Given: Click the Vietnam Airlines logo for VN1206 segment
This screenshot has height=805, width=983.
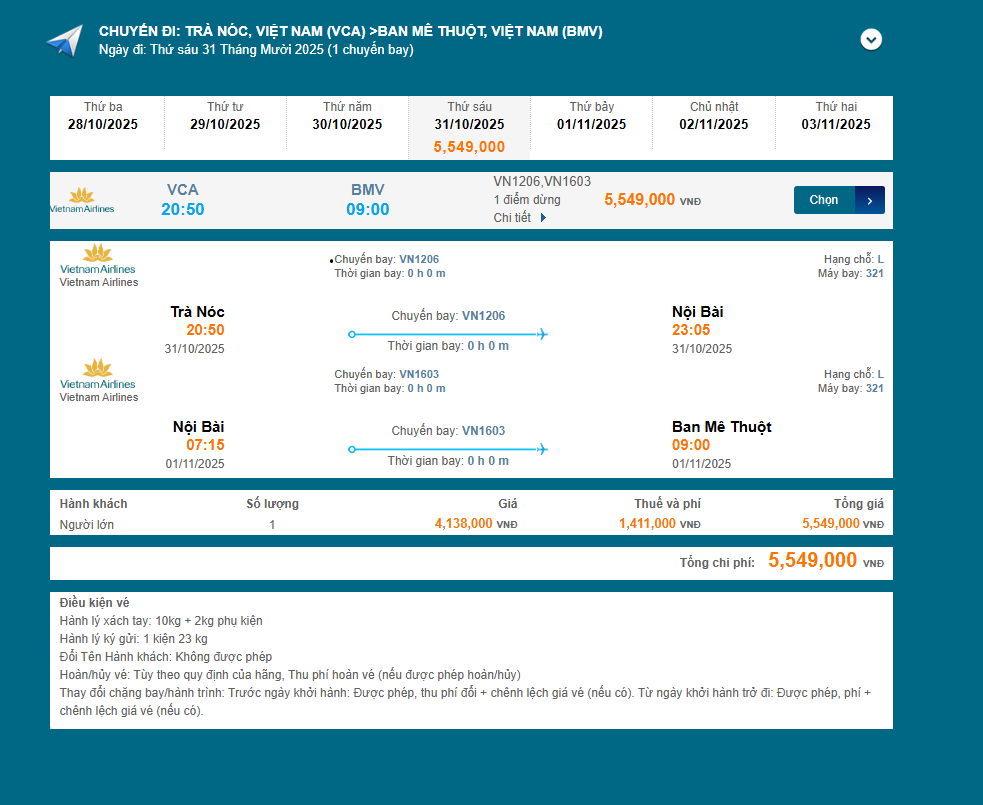Looking at the screenshot, I should click(x=98, y=258).
